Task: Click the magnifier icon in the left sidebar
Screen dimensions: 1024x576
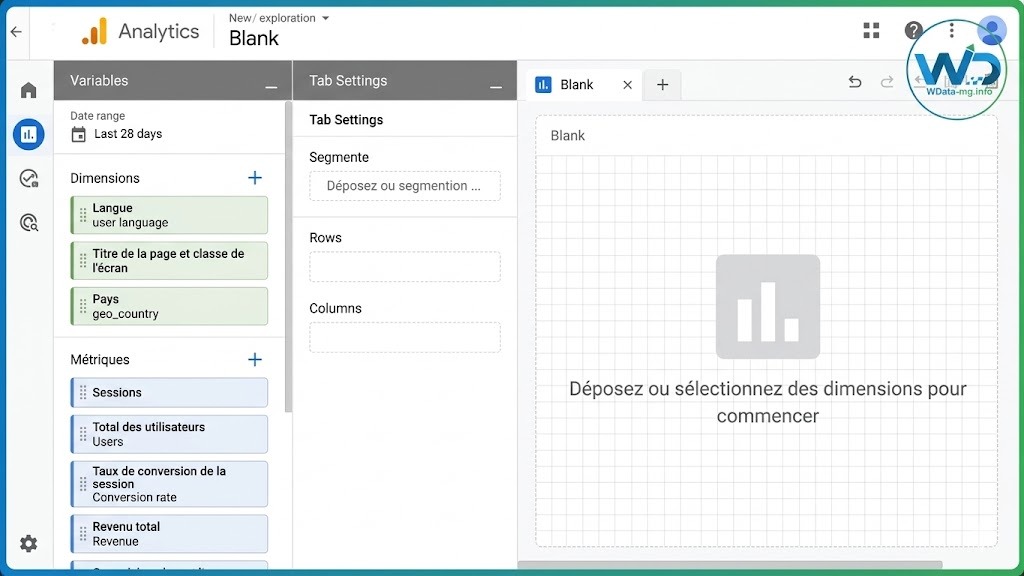Action: (x=28, y=222)
